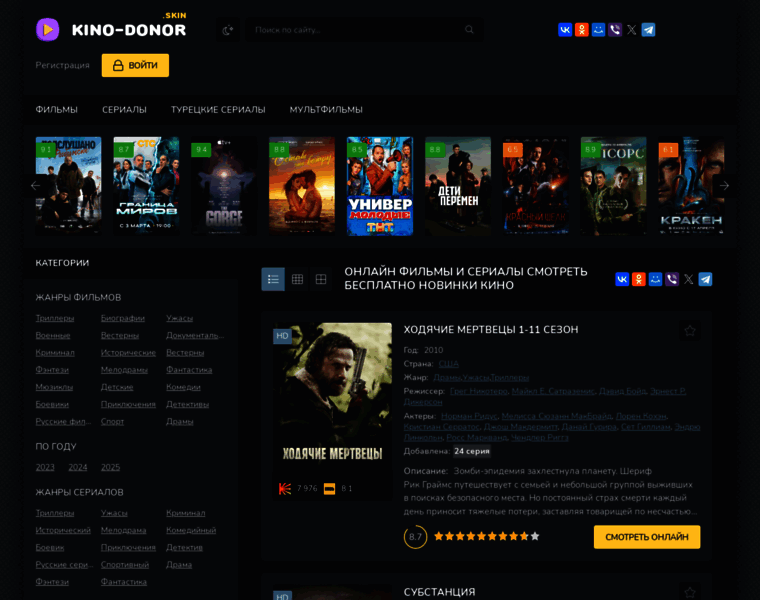Share via Telegram icon near page title
This screenshot has width=760, height=600.
pos(705,279)
